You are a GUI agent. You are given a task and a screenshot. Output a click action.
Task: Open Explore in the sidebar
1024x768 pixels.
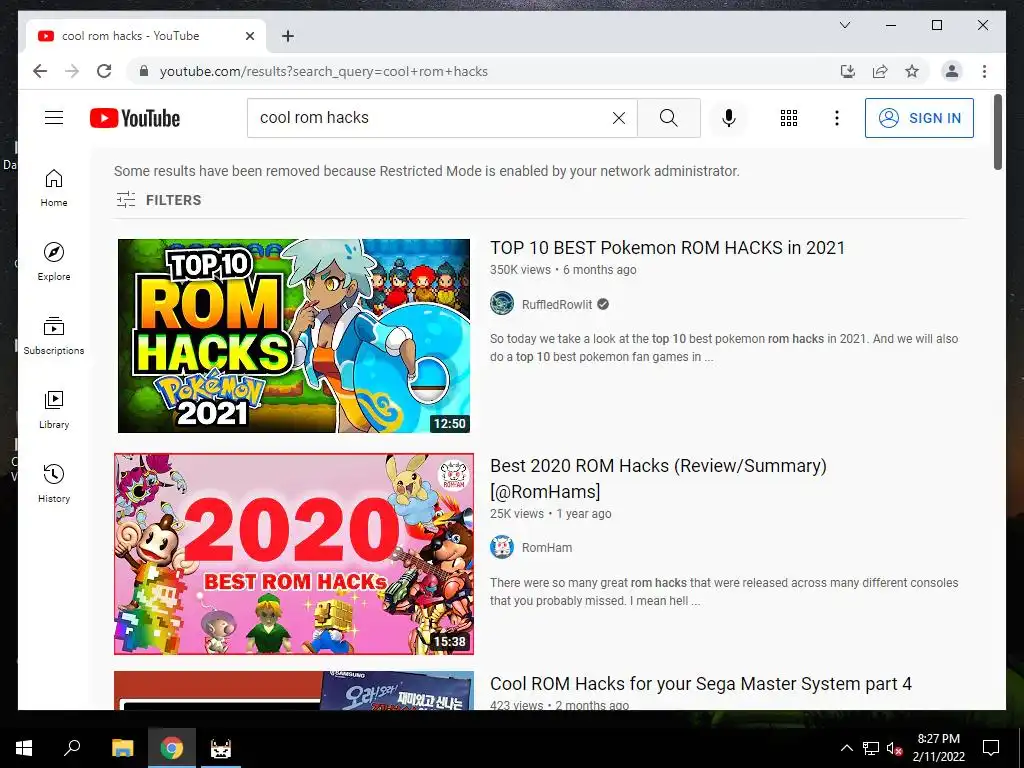[54, 261]
